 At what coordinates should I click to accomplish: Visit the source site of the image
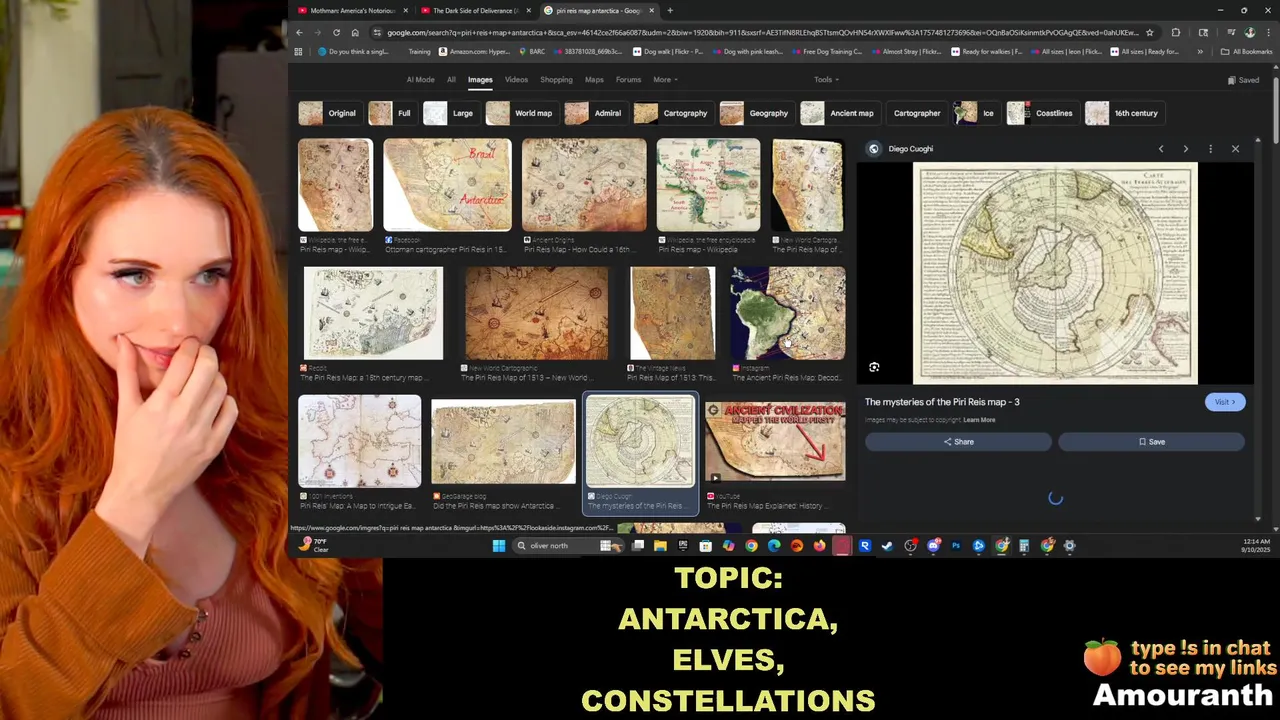[1225, 402]
